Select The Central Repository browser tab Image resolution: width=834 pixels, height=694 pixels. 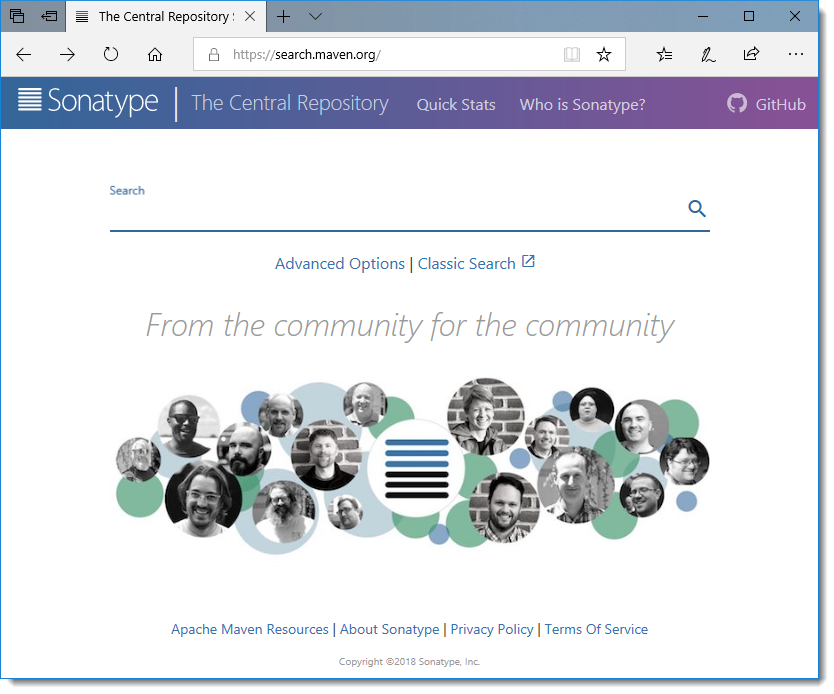[x=165, y=16]
